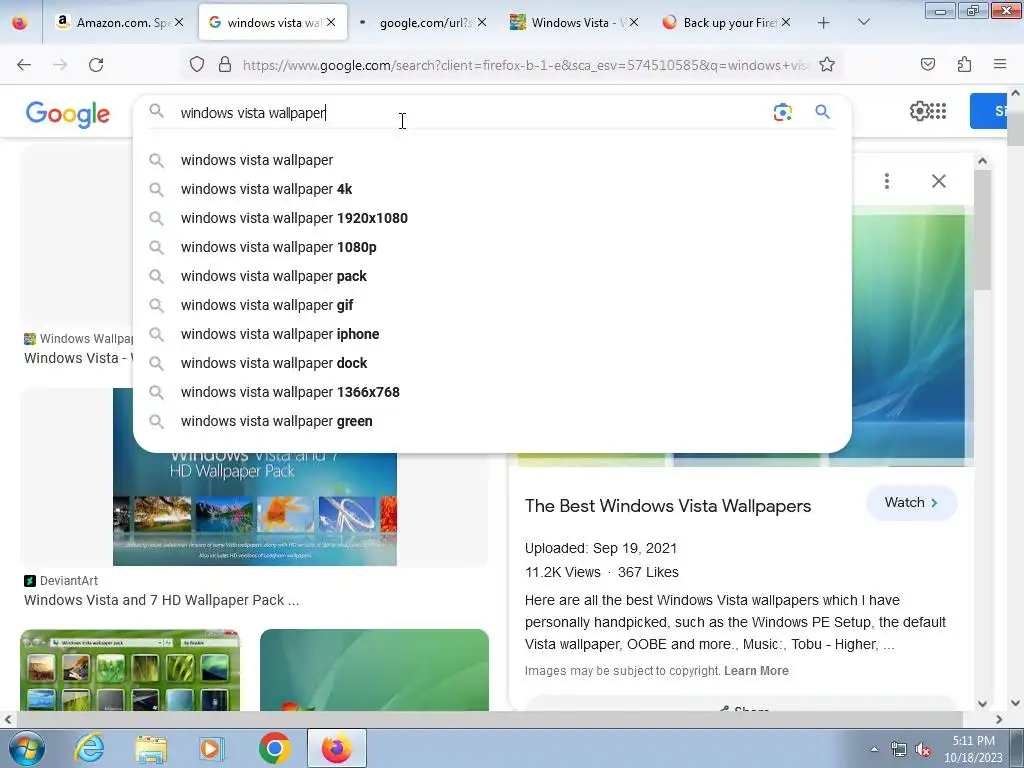Choose suggestion 'windows vista wallpaper iphone'

click(x=492, y=334)
